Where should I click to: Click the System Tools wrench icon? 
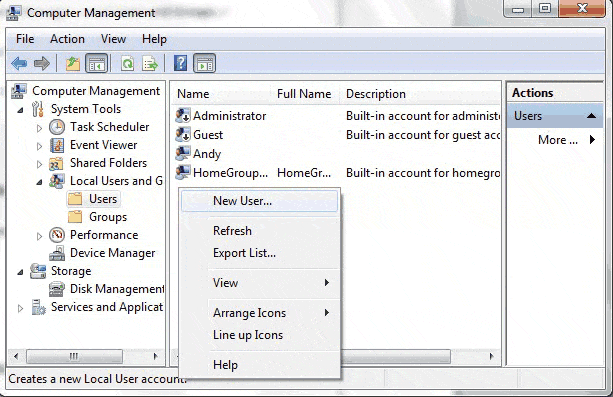pos(38,109)
